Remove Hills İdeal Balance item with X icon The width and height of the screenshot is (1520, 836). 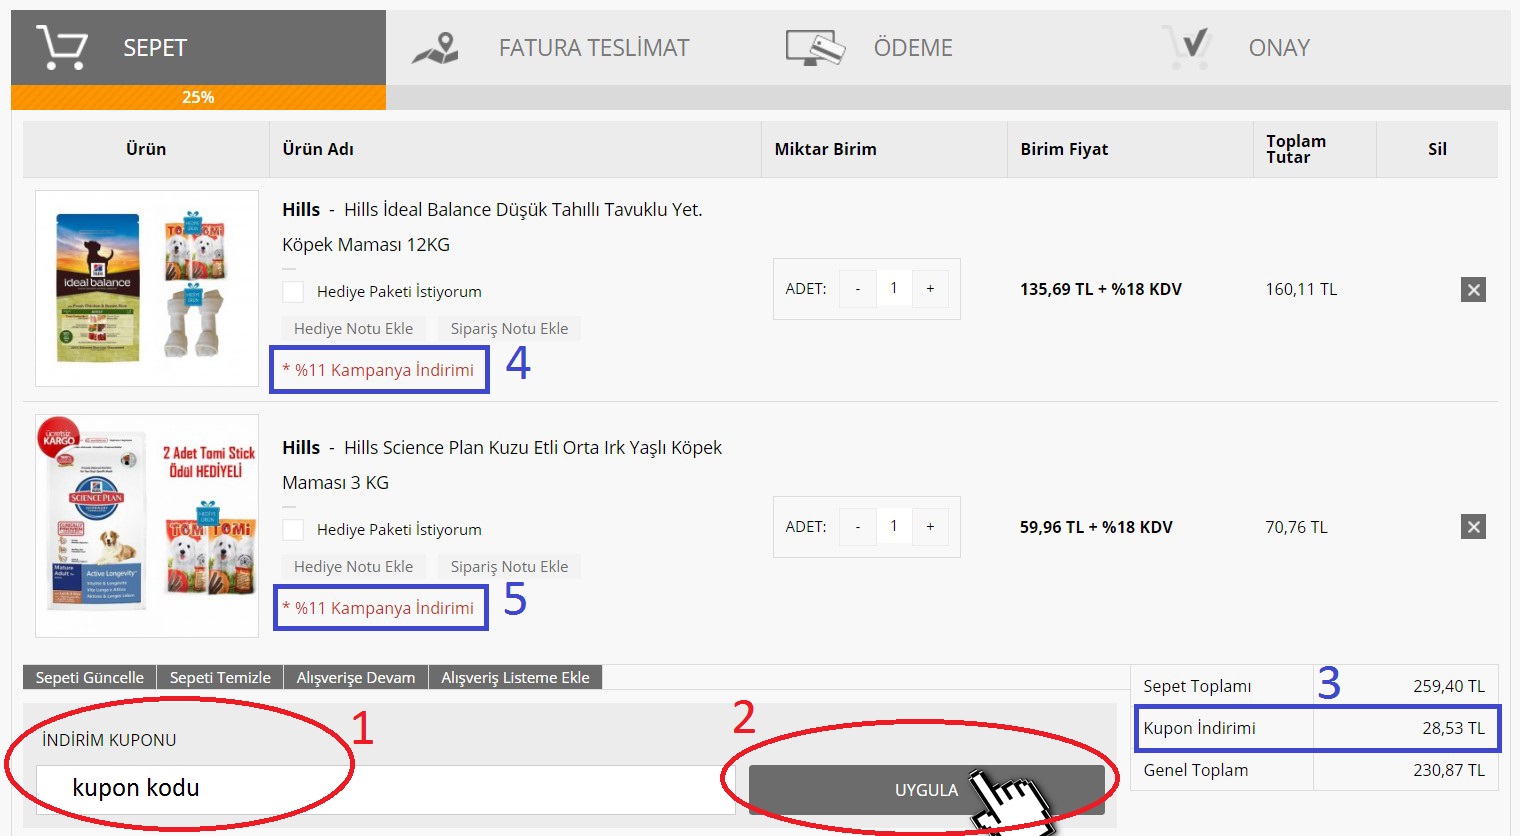1473,290
